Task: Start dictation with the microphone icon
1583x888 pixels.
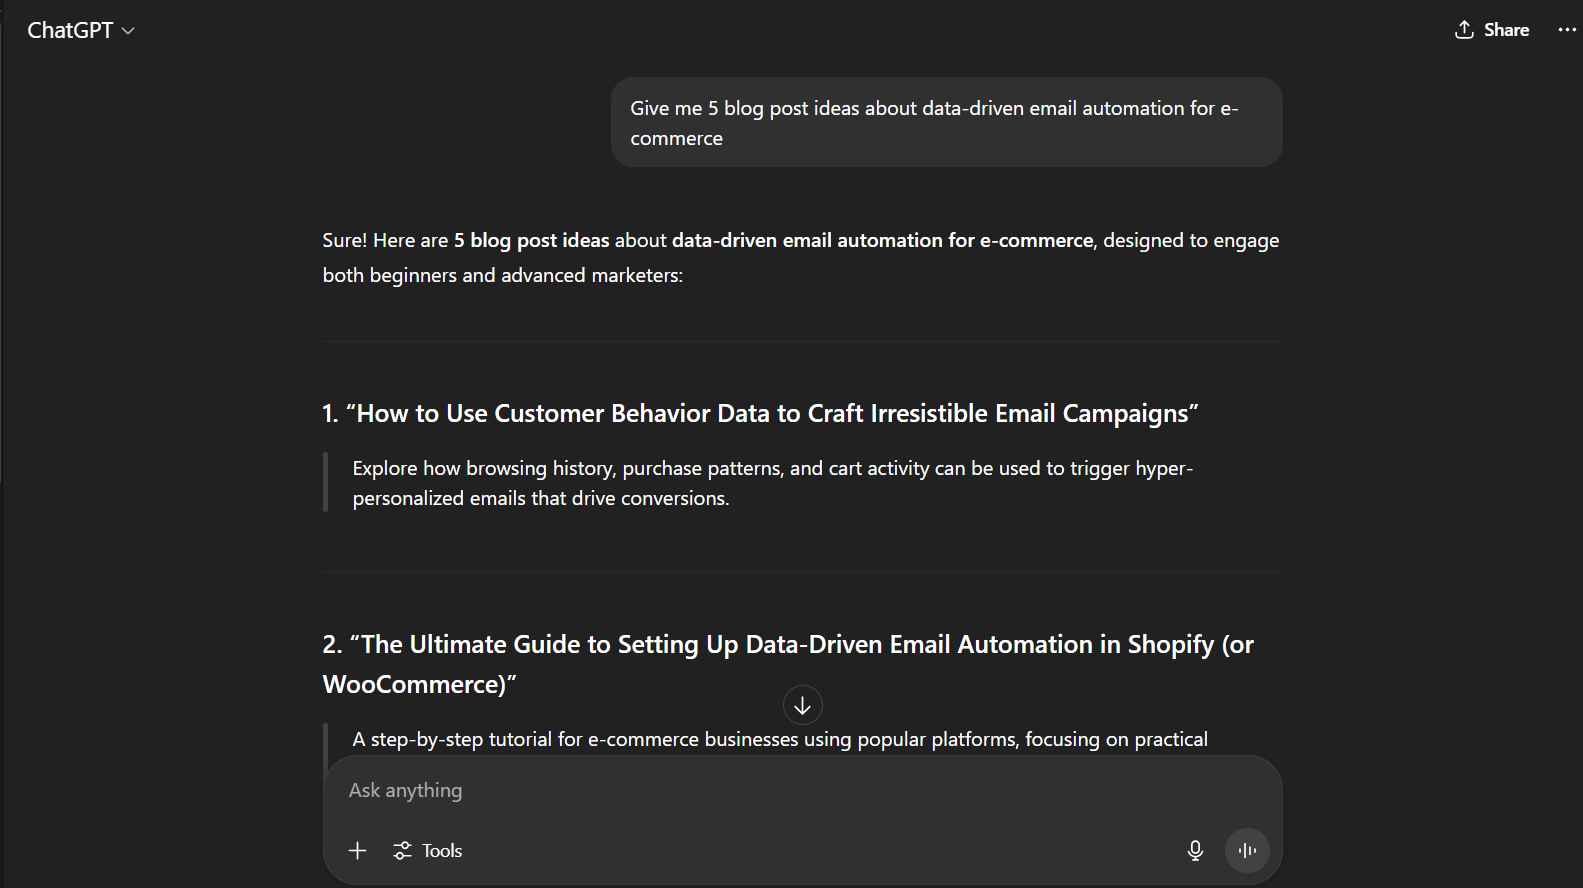Action: pyautogui.click(x=1195, y=850)
